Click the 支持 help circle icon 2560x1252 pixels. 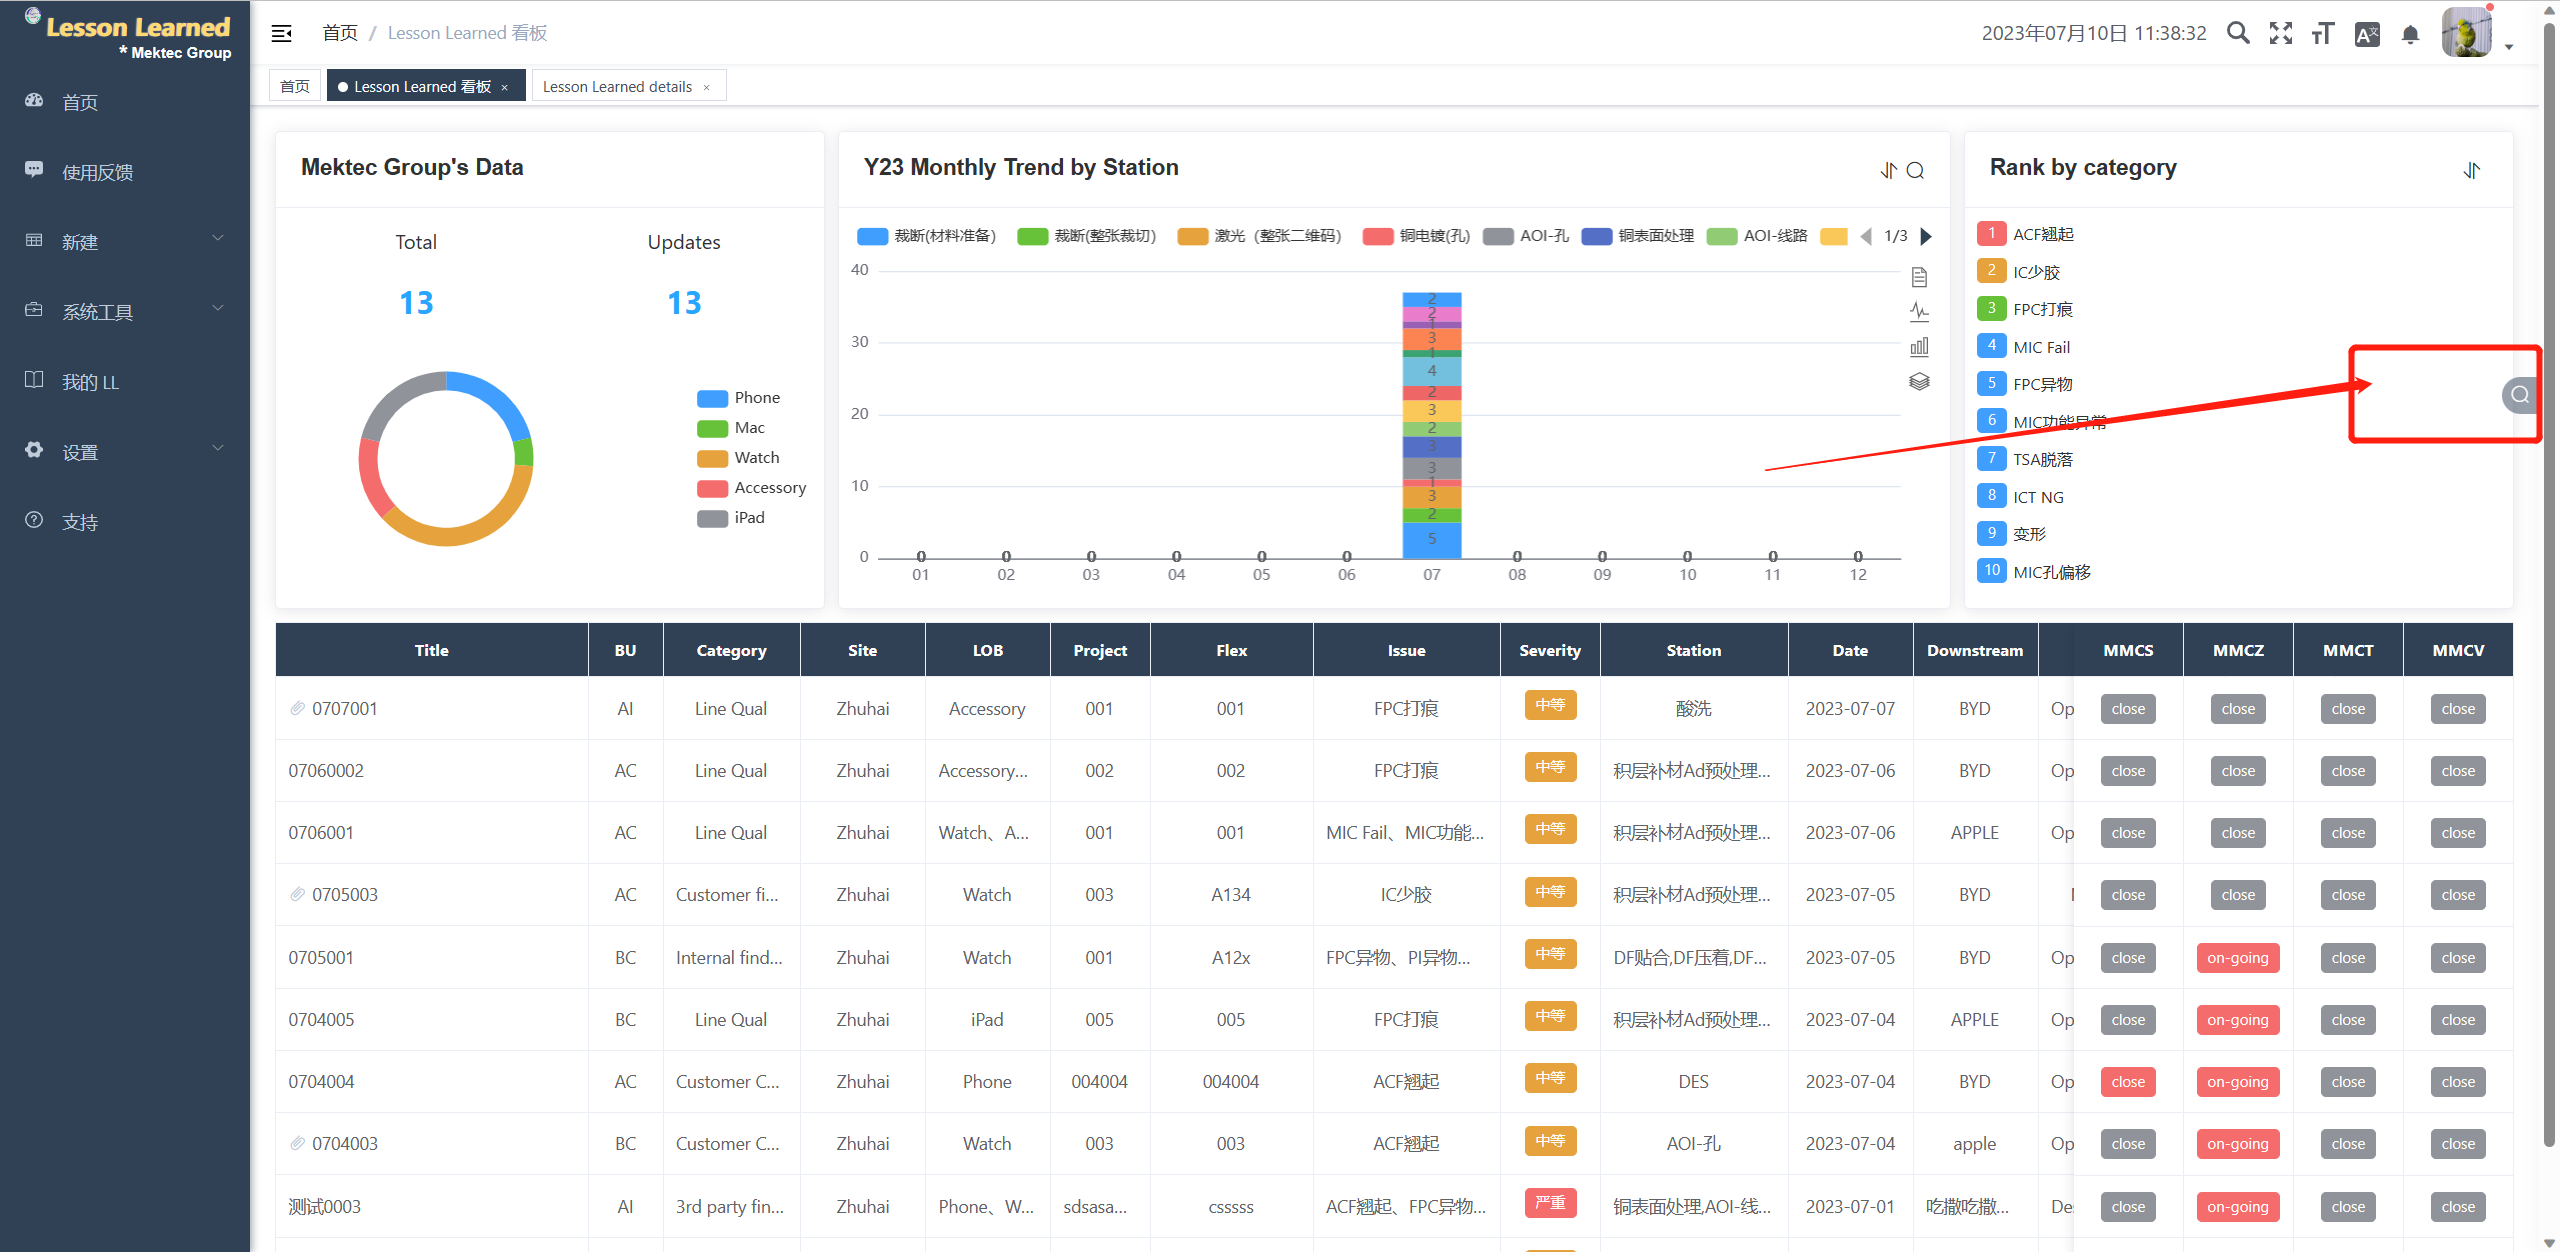pyautogui.click(x=34, y=520)
